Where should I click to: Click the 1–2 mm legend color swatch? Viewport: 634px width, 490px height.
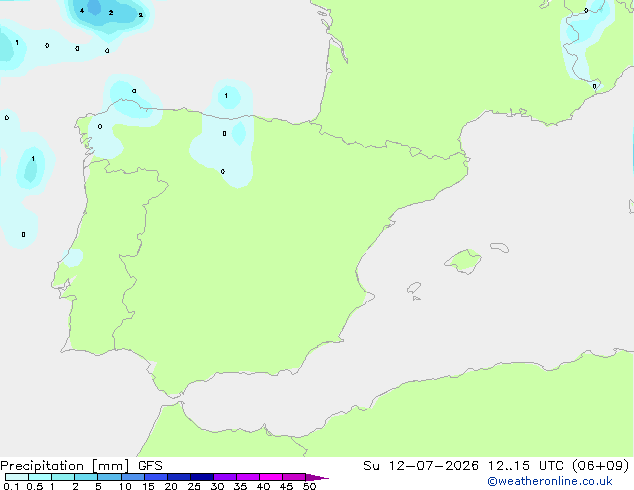pyautogui.click(x=63, y=477)
